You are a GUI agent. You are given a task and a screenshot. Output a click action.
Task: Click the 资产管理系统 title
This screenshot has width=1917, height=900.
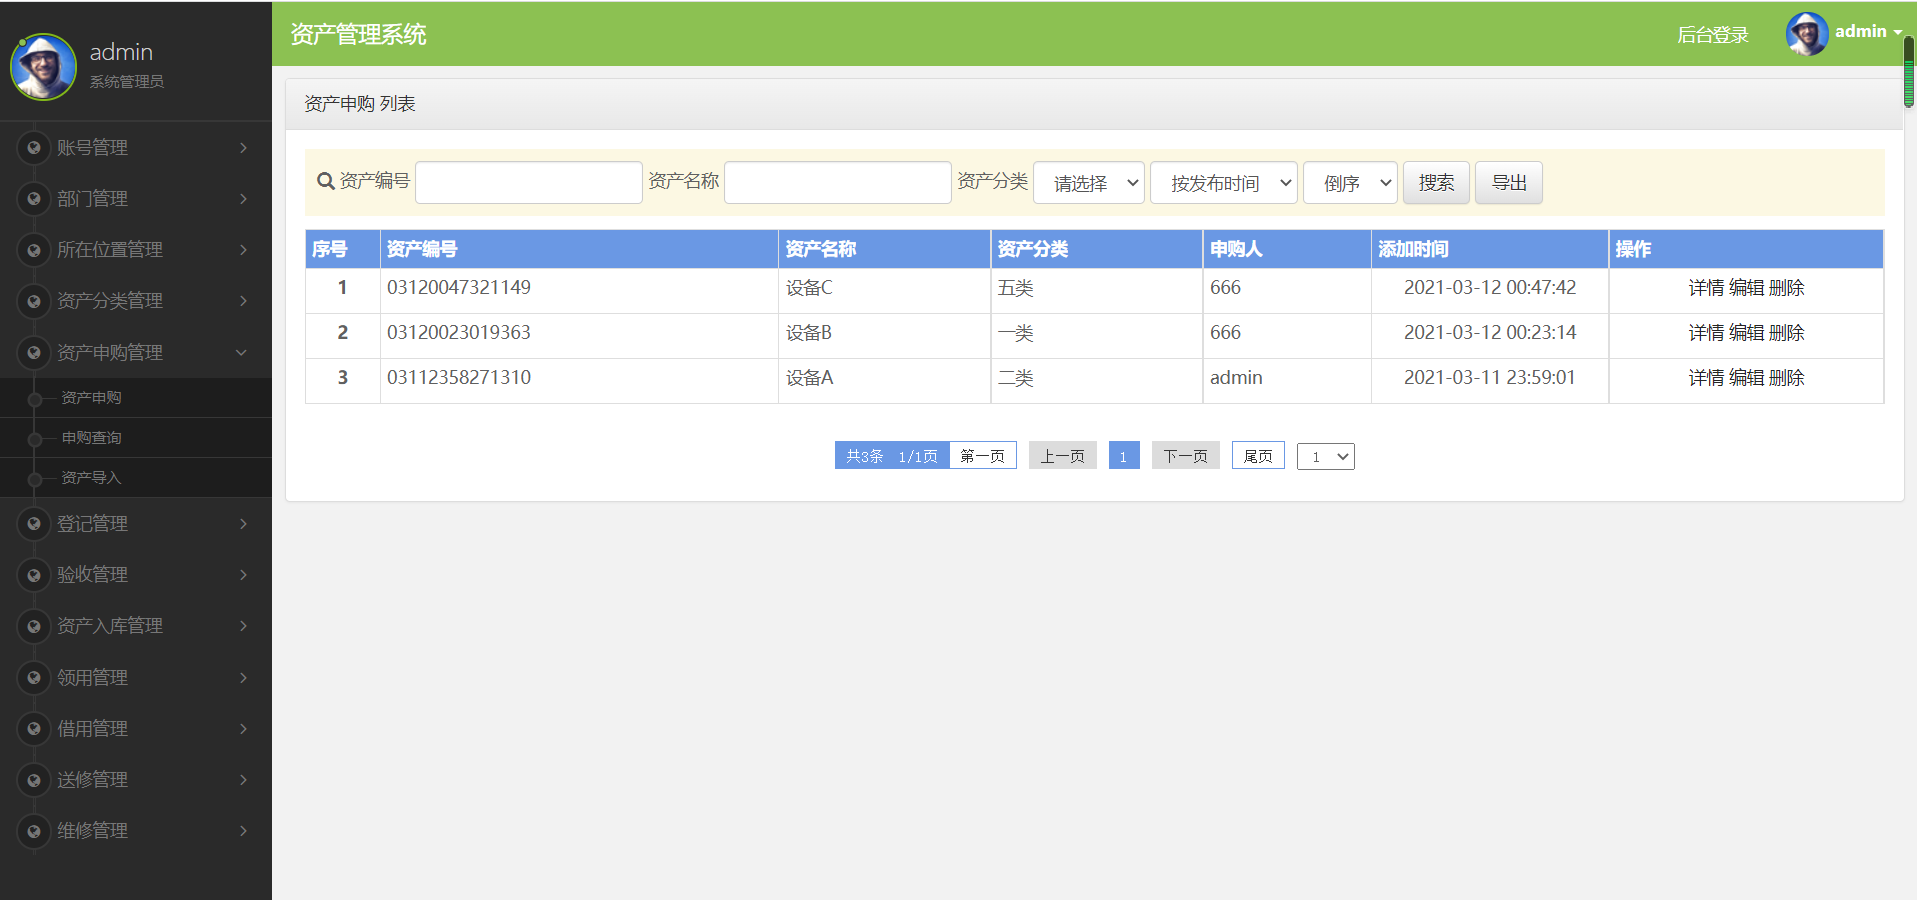(359, 35)
